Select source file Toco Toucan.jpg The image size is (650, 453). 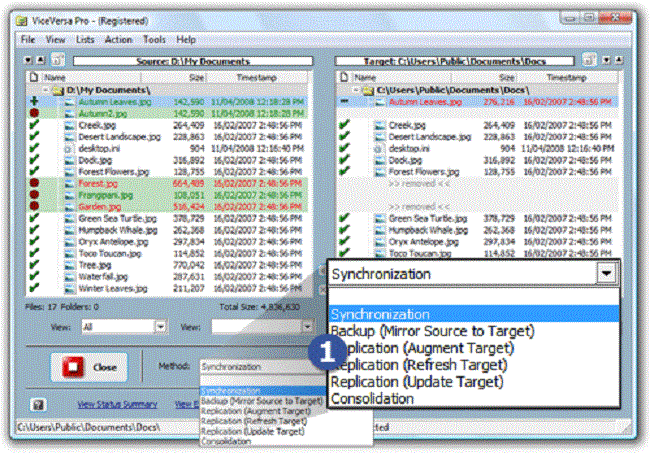tap(110, 253)
